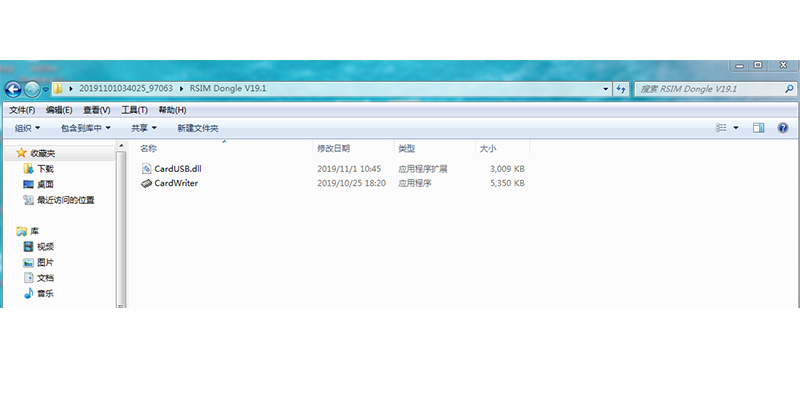800x407 pixels.
Task: Open the 组织 dropdown
Action: (x=28, y=128)
